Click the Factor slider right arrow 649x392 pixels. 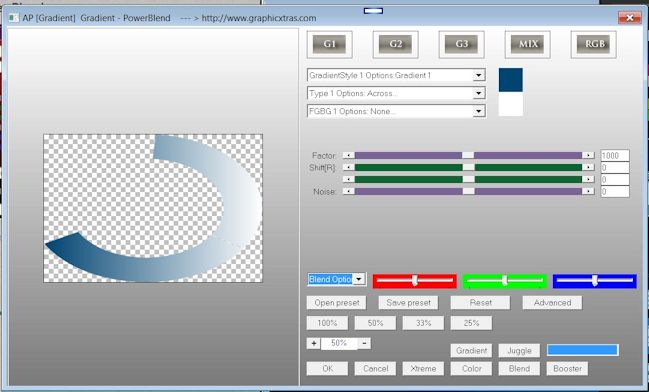[x=588, y=155]
